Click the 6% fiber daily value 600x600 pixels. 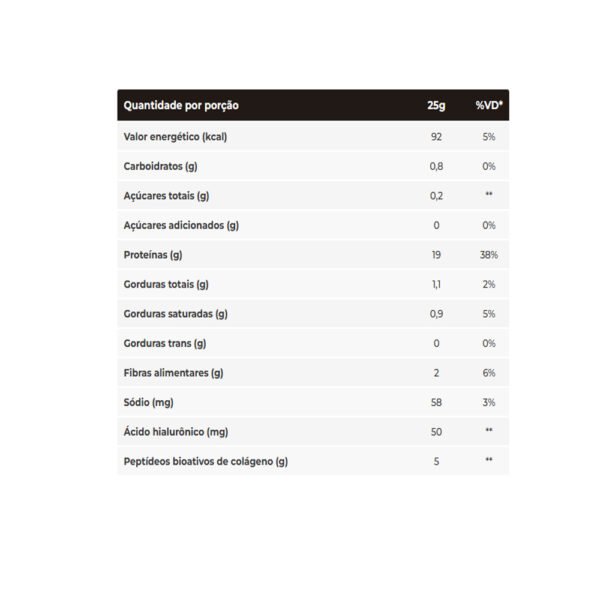[x=489, y=373]
